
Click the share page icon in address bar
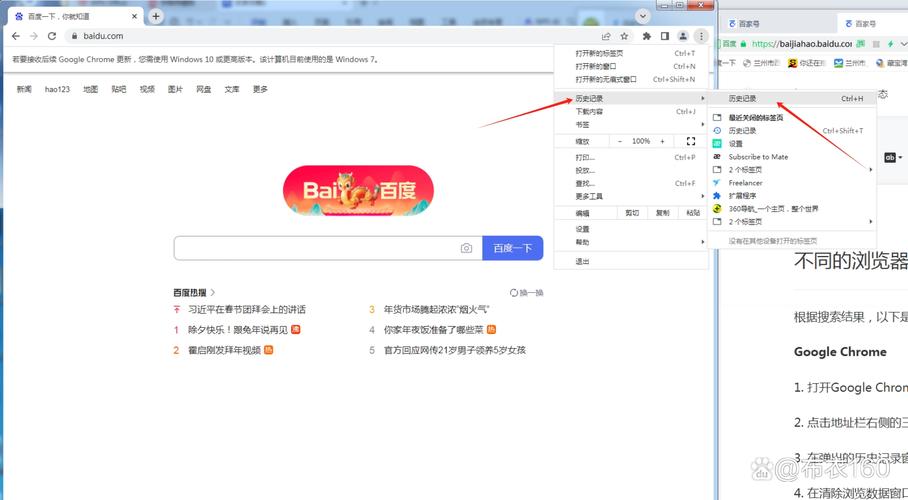point(606,36)
